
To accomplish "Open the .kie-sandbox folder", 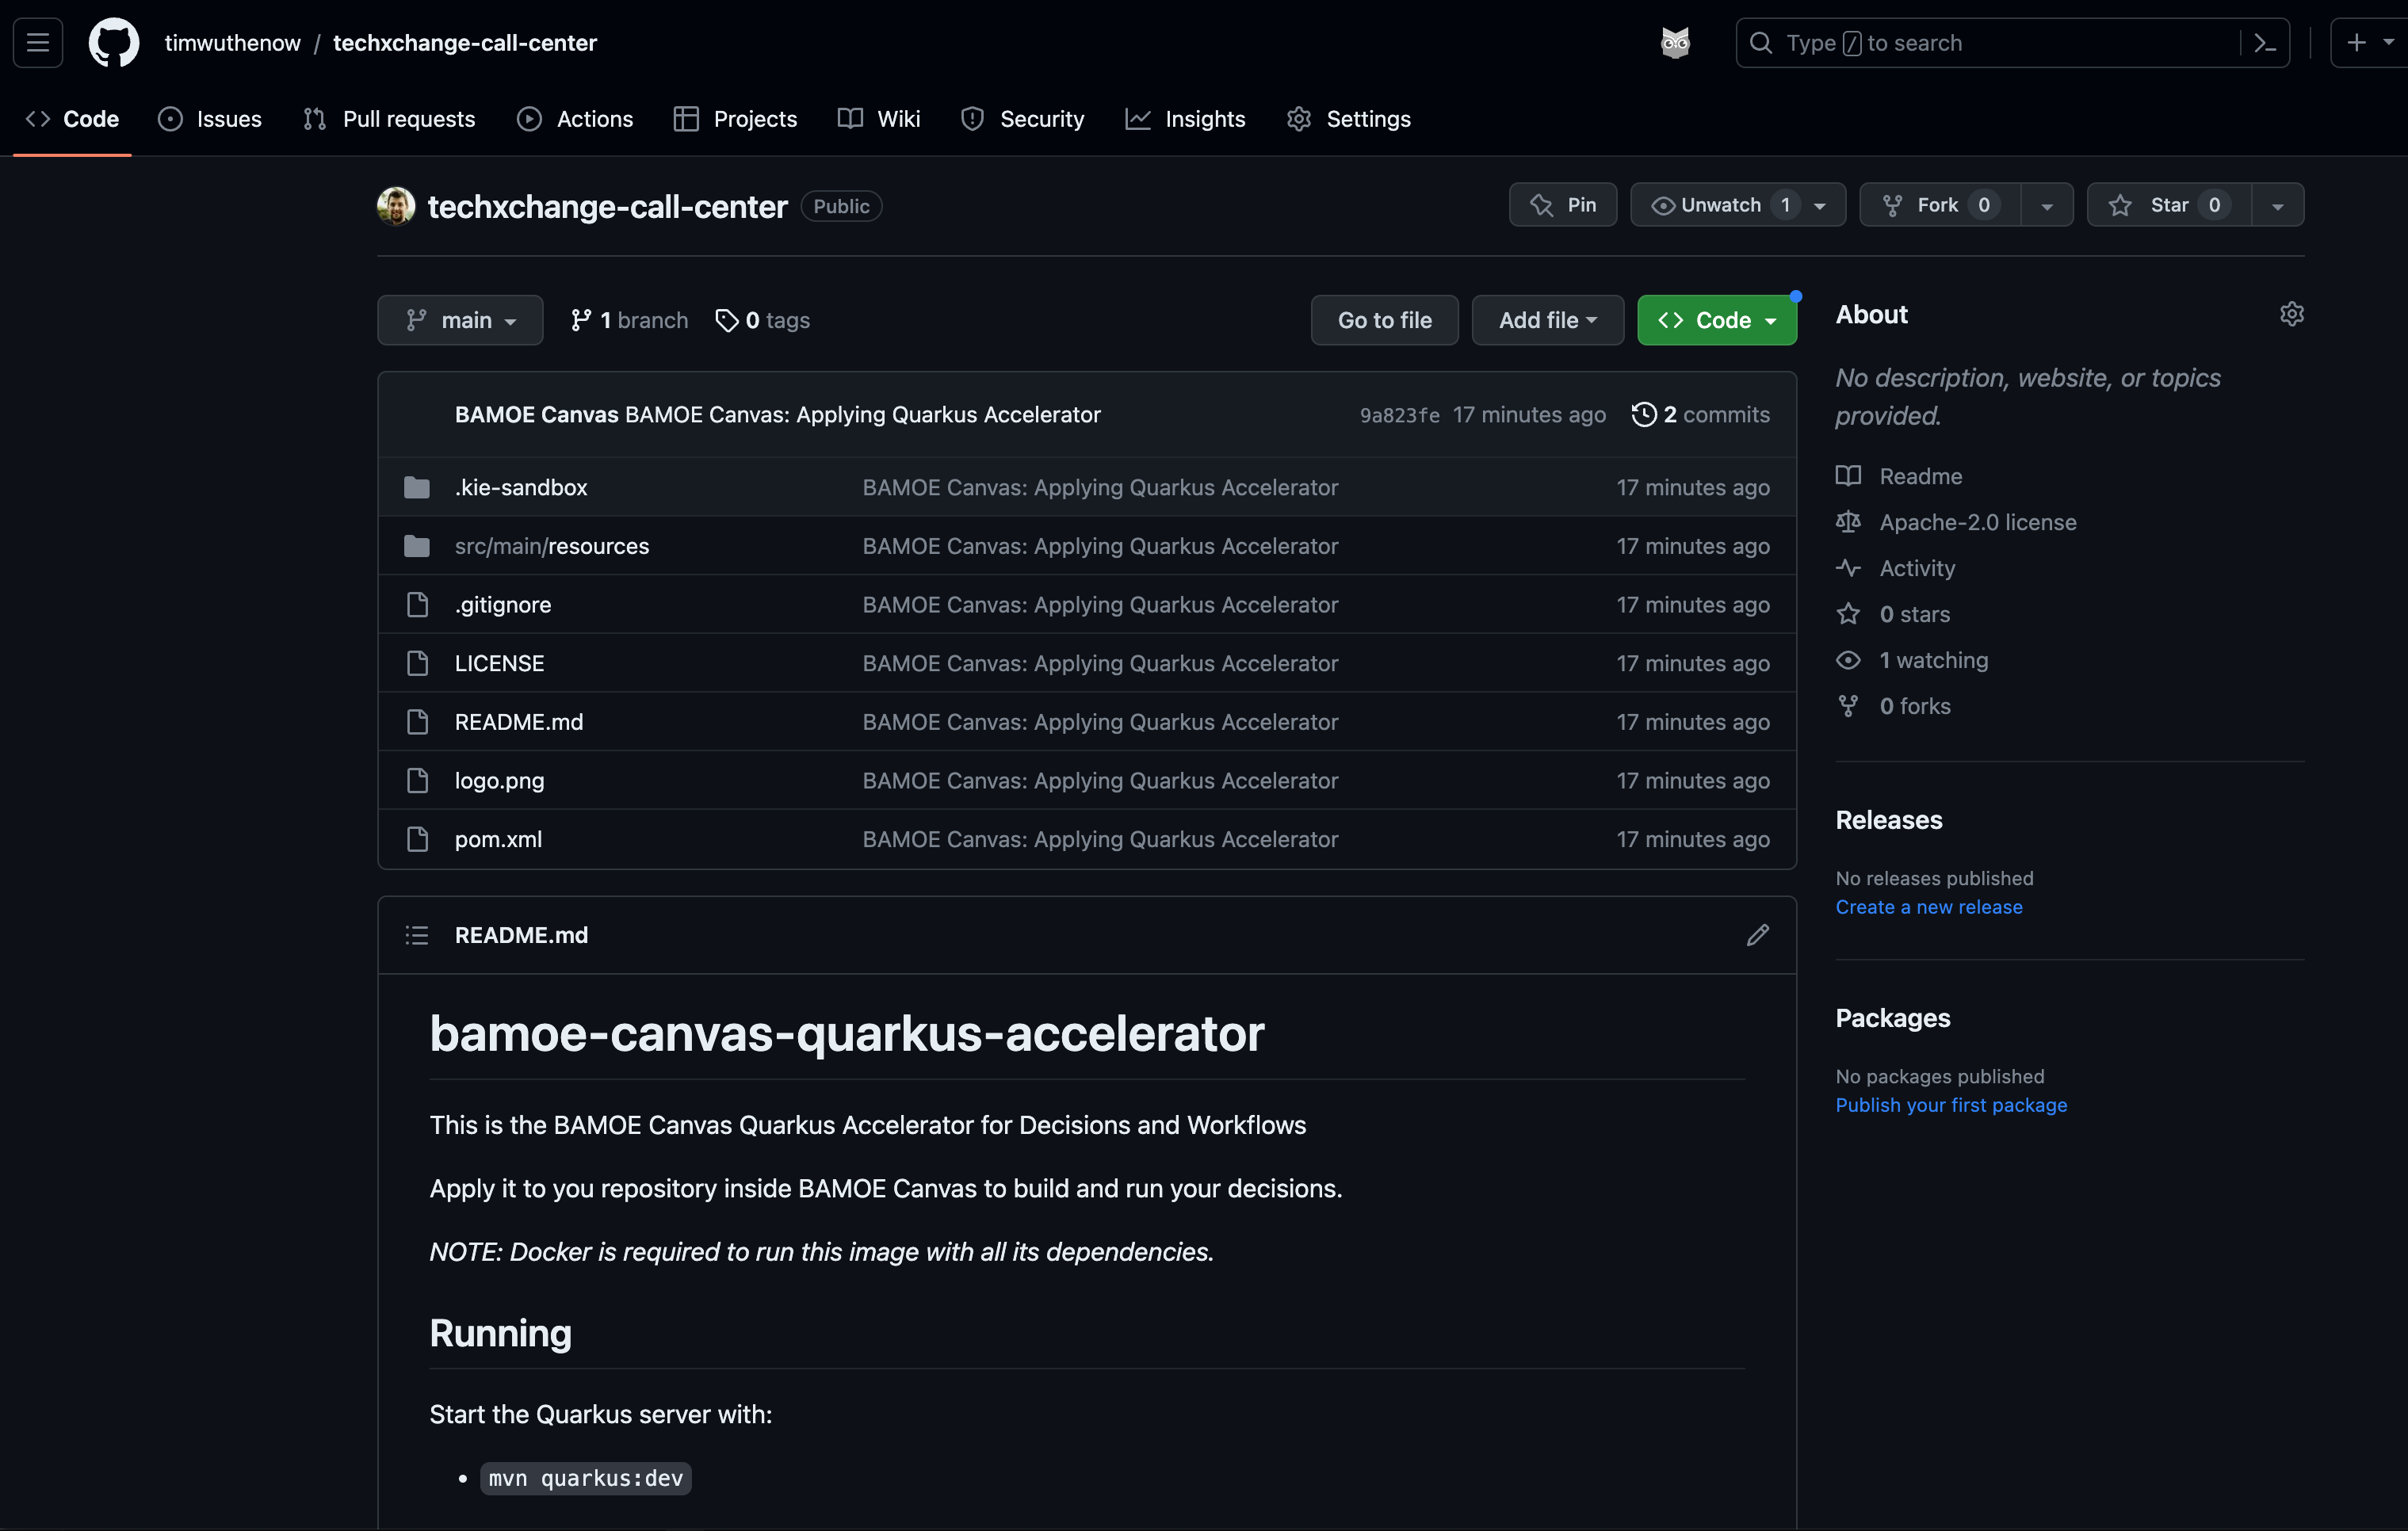I will pyautogui.click(x=521, y=487).
